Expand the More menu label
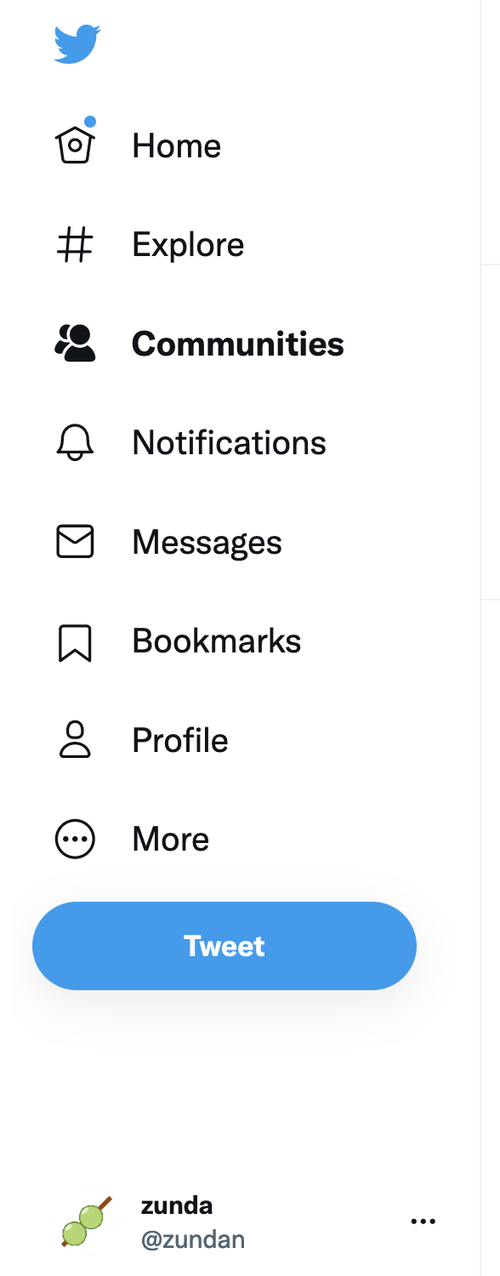 pyautogui.click(x=171, y=839)
